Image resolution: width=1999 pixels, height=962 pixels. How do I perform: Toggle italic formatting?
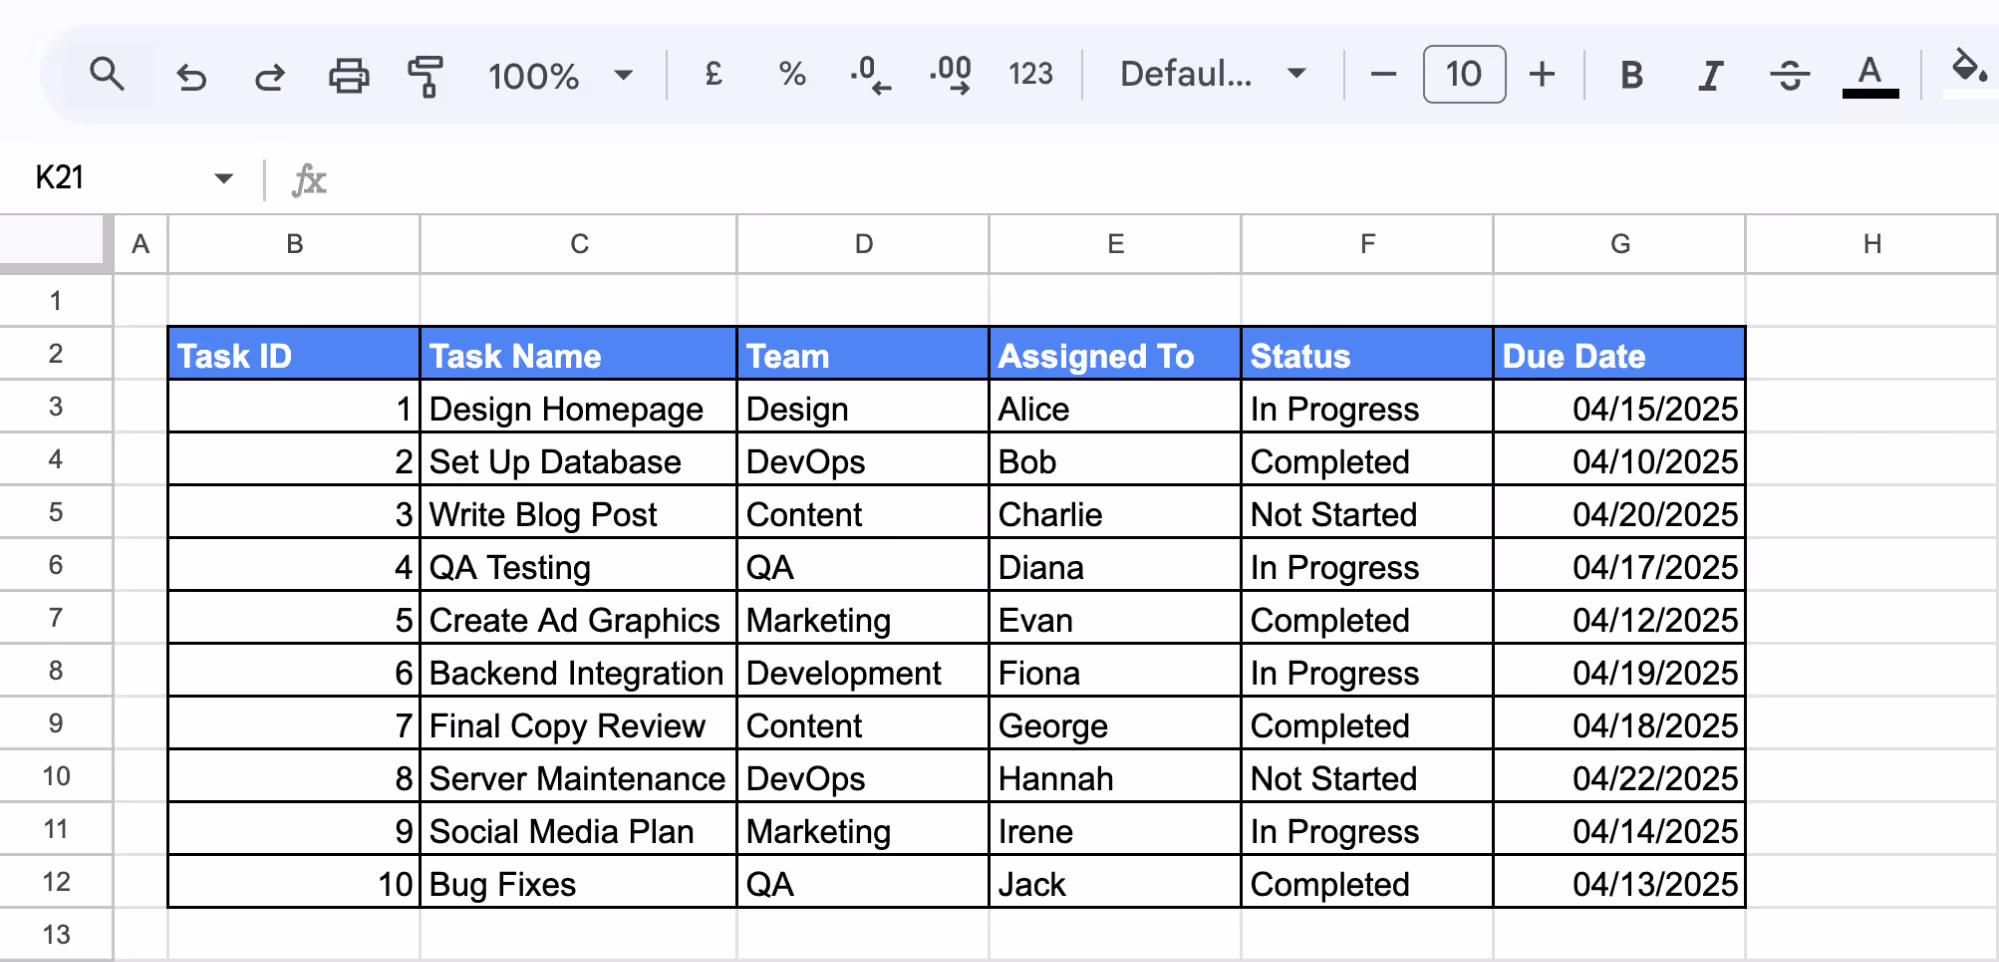1709,74
